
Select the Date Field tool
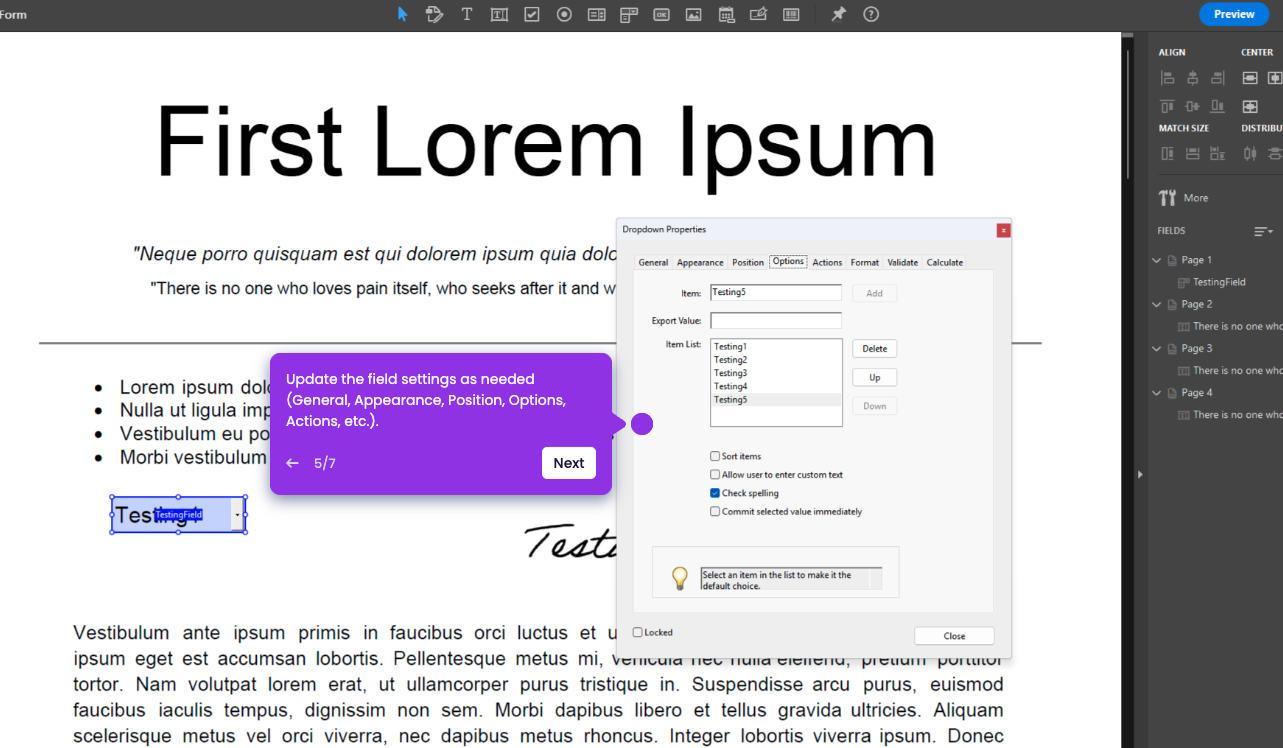726,14
